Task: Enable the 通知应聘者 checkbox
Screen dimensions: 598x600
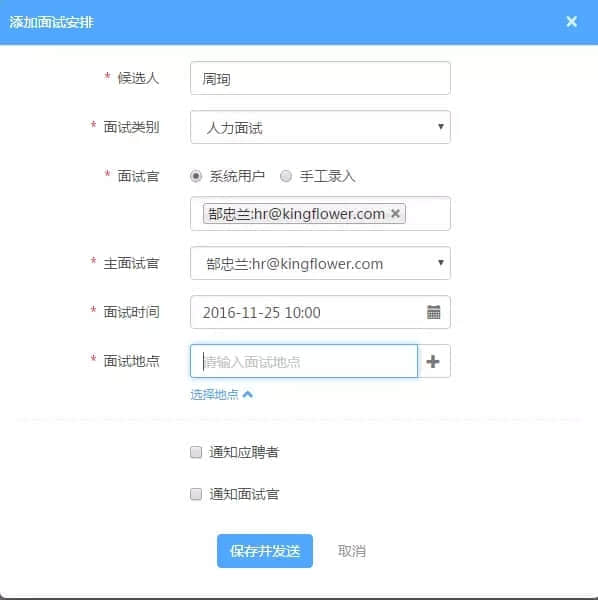Action: 196,452
